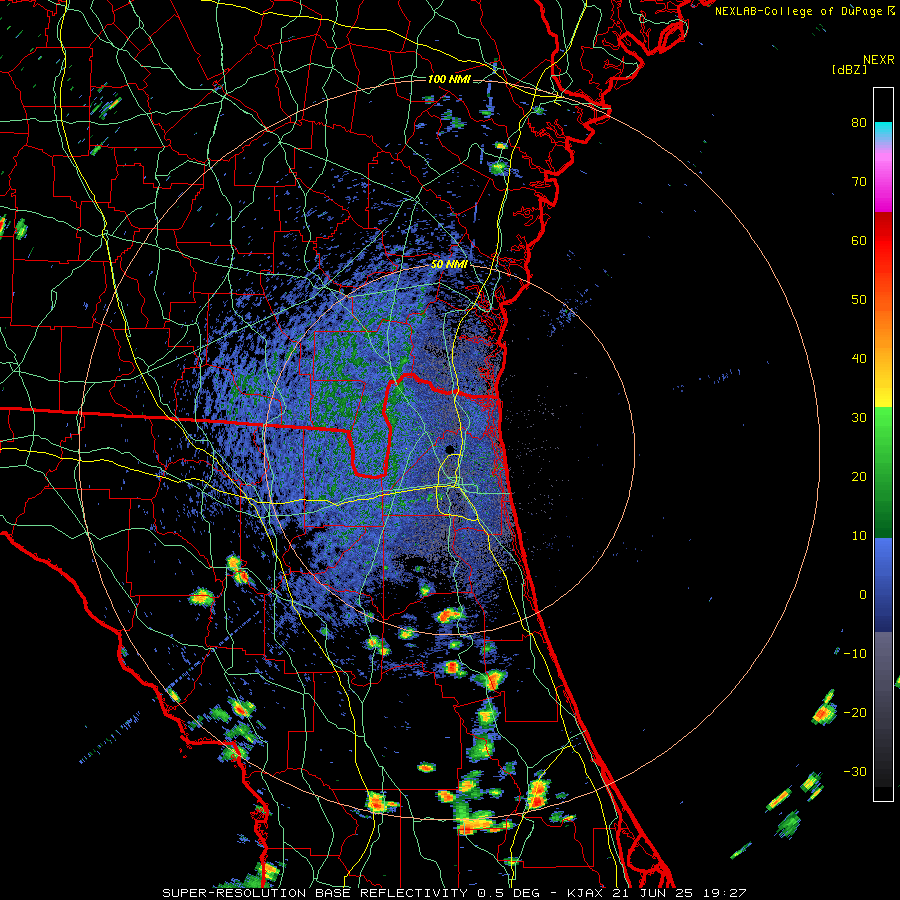900x900 pixels.
Task: Click the blue segment of the color bar
Action: point(883,585)
